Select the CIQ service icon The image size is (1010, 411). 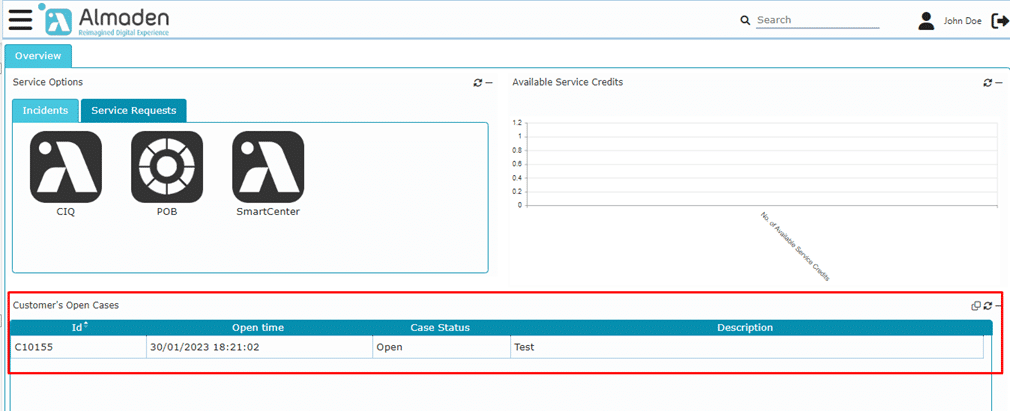[x=66, y=167]
